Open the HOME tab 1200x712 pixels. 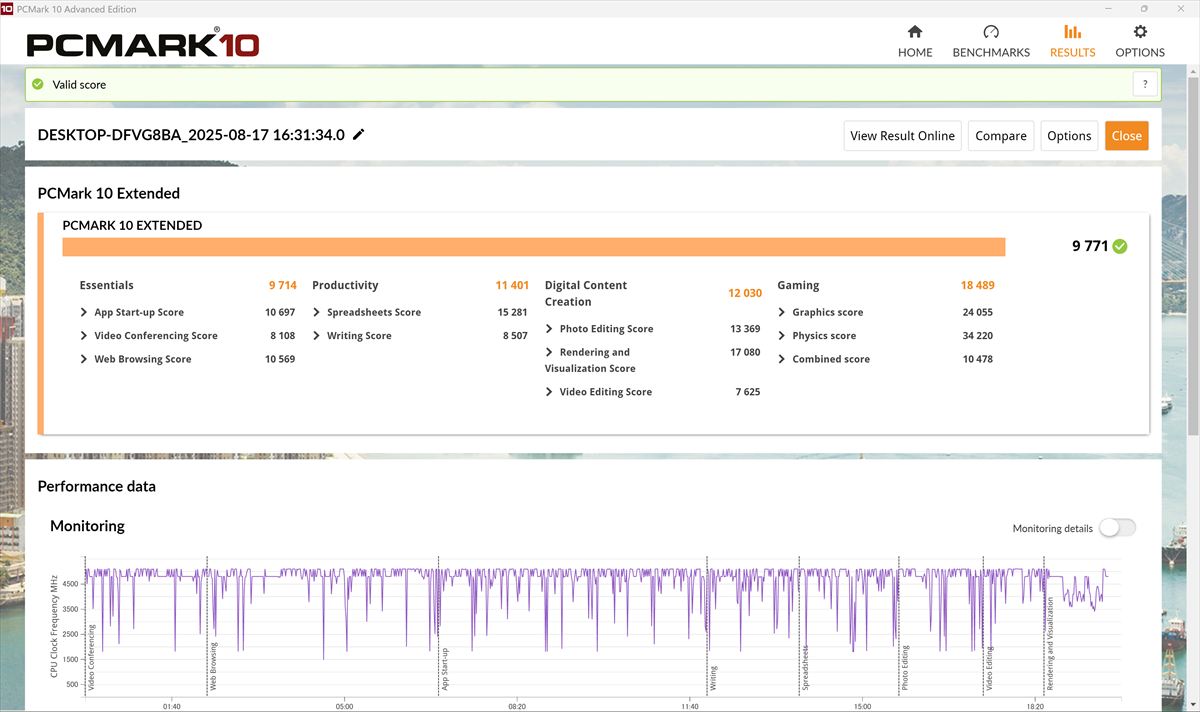coord(915,41)
